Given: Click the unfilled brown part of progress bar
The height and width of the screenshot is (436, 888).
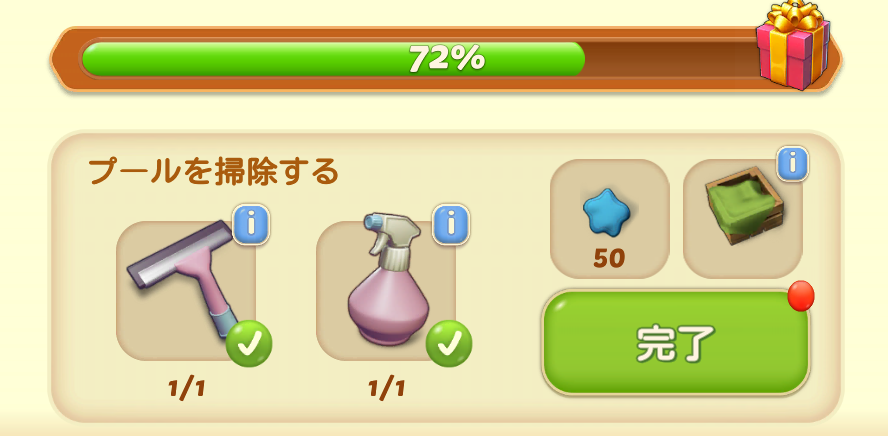Looking at the screenshot, I should tap(671, 58).
